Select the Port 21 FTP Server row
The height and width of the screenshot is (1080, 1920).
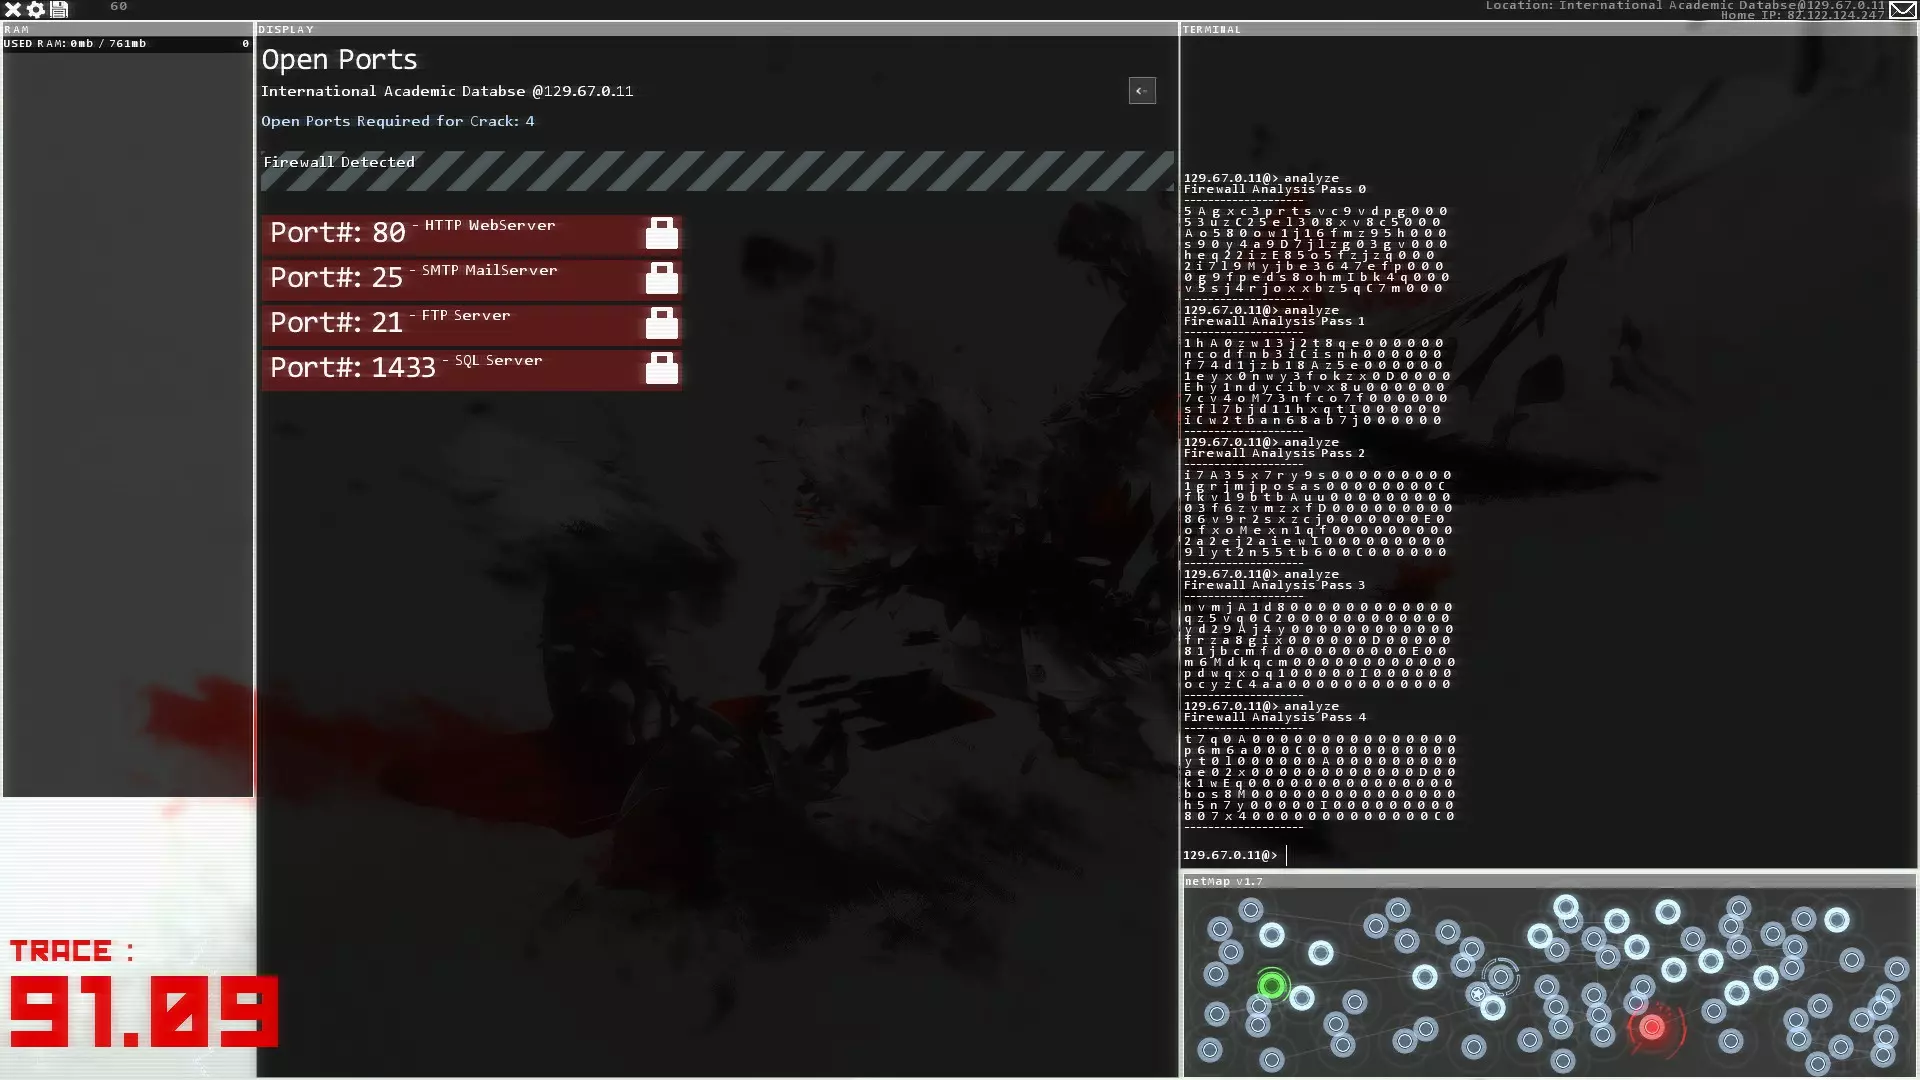coord(450,323)
